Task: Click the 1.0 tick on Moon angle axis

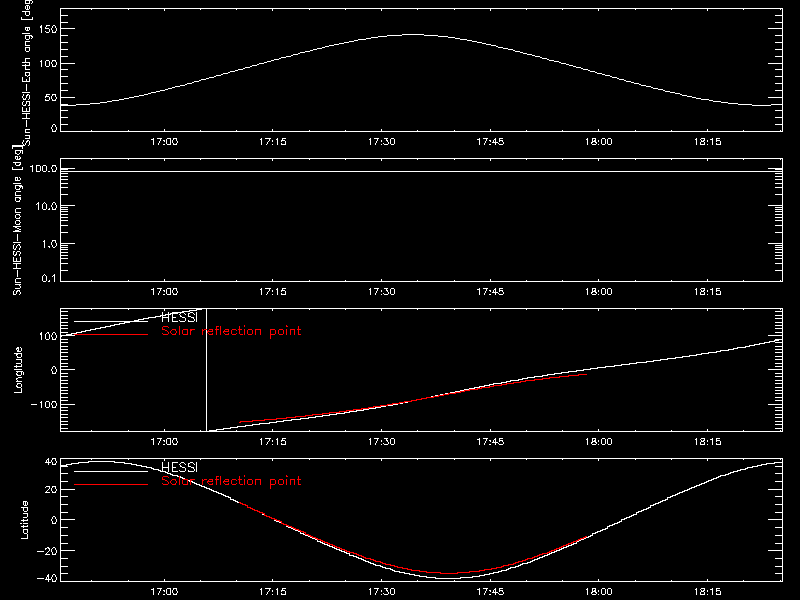Action: [x=49, y=244]
